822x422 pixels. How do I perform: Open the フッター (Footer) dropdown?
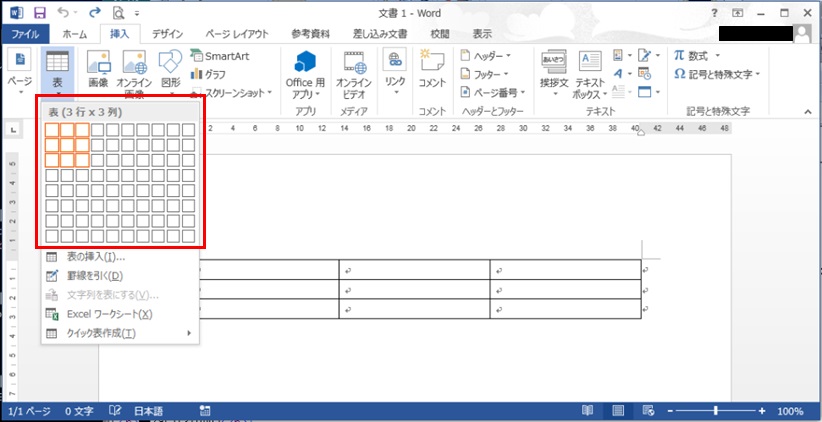coord(484,74)
